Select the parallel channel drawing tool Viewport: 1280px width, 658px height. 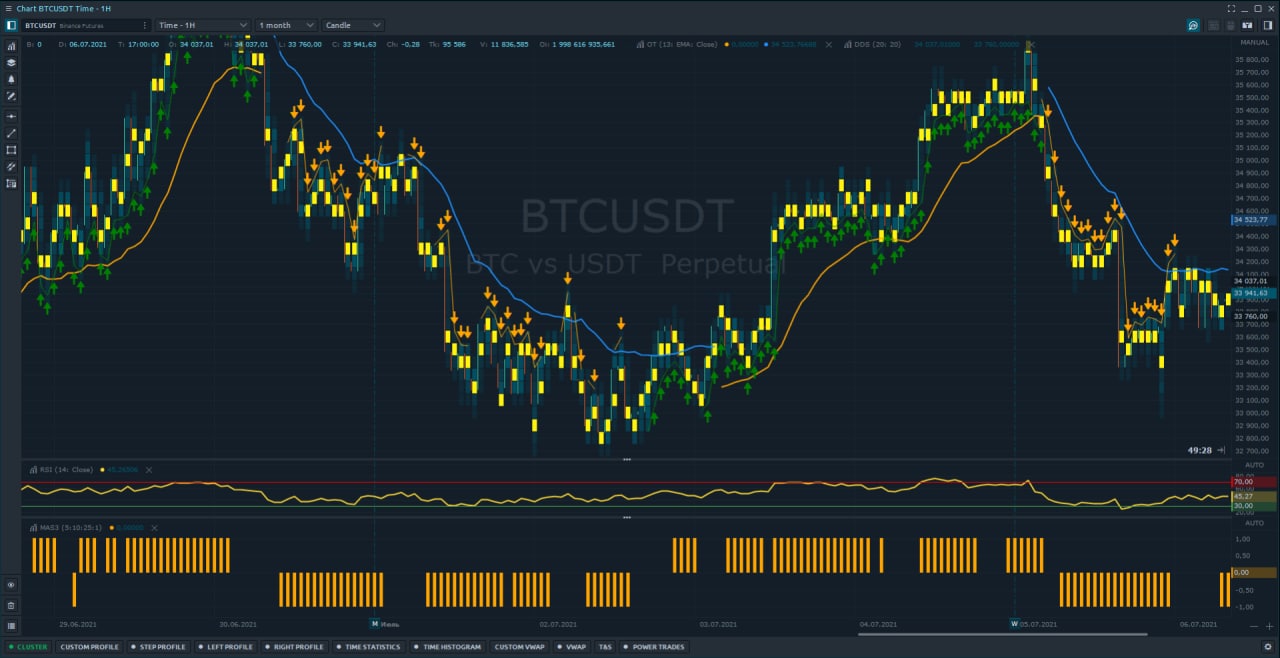click(11, 166)
